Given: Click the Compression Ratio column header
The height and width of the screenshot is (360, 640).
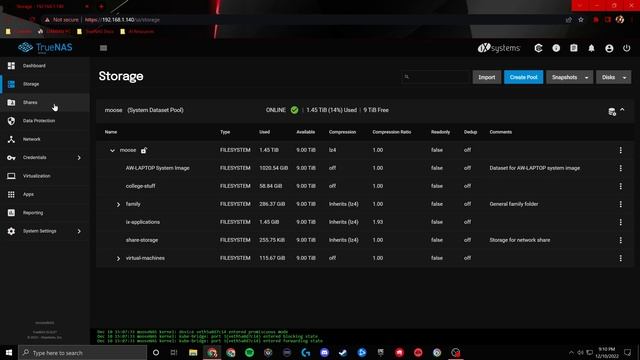Looking at the screenshot, I should coord(392,132).
